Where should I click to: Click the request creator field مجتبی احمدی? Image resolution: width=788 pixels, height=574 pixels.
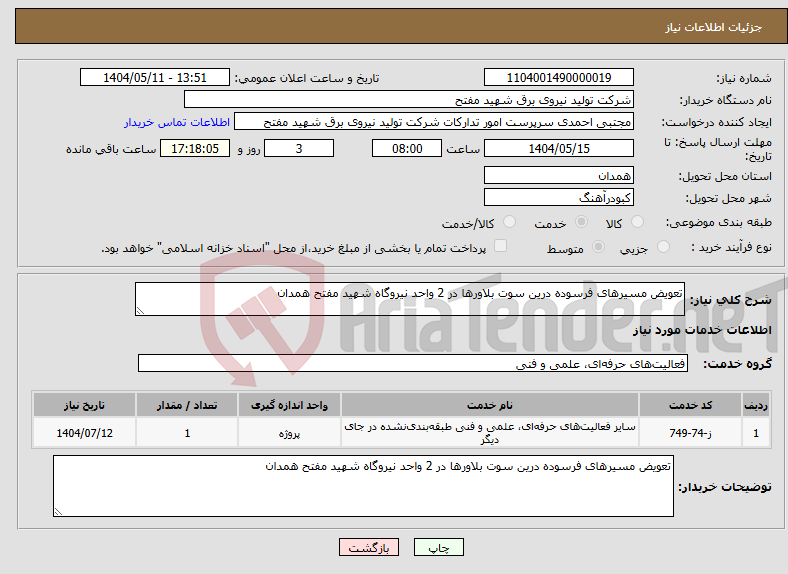point(434,122)
